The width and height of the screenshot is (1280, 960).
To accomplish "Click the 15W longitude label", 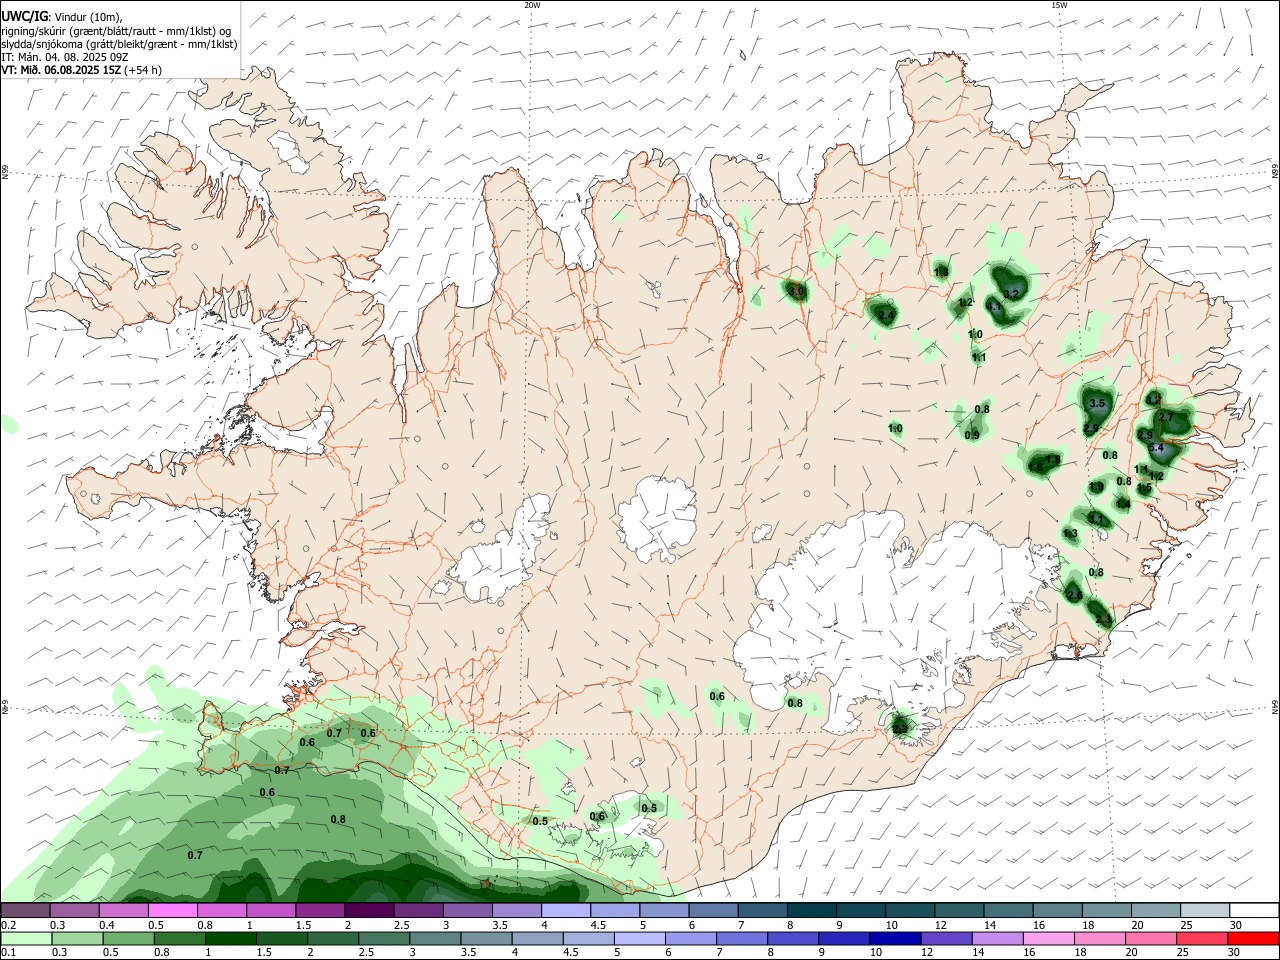I will [1059, 4].
